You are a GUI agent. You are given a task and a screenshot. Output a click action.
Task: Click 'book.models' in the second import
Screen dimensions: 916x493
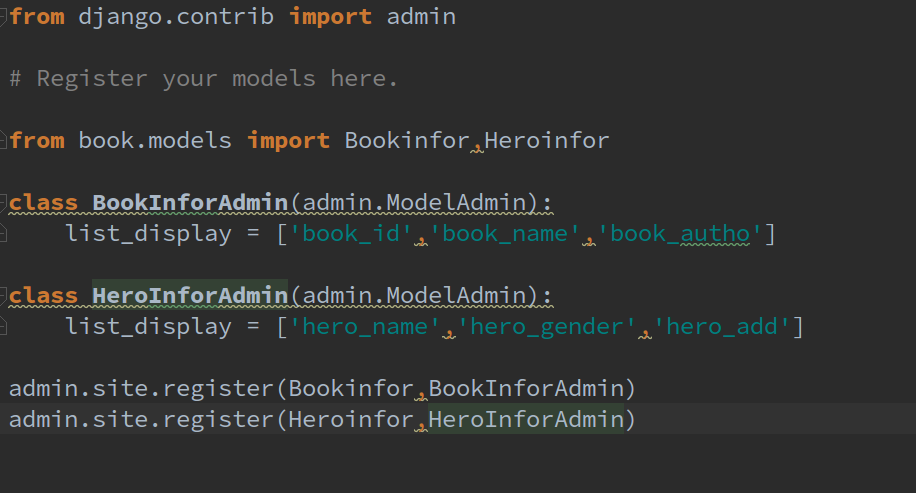click(x=155, y=140)
